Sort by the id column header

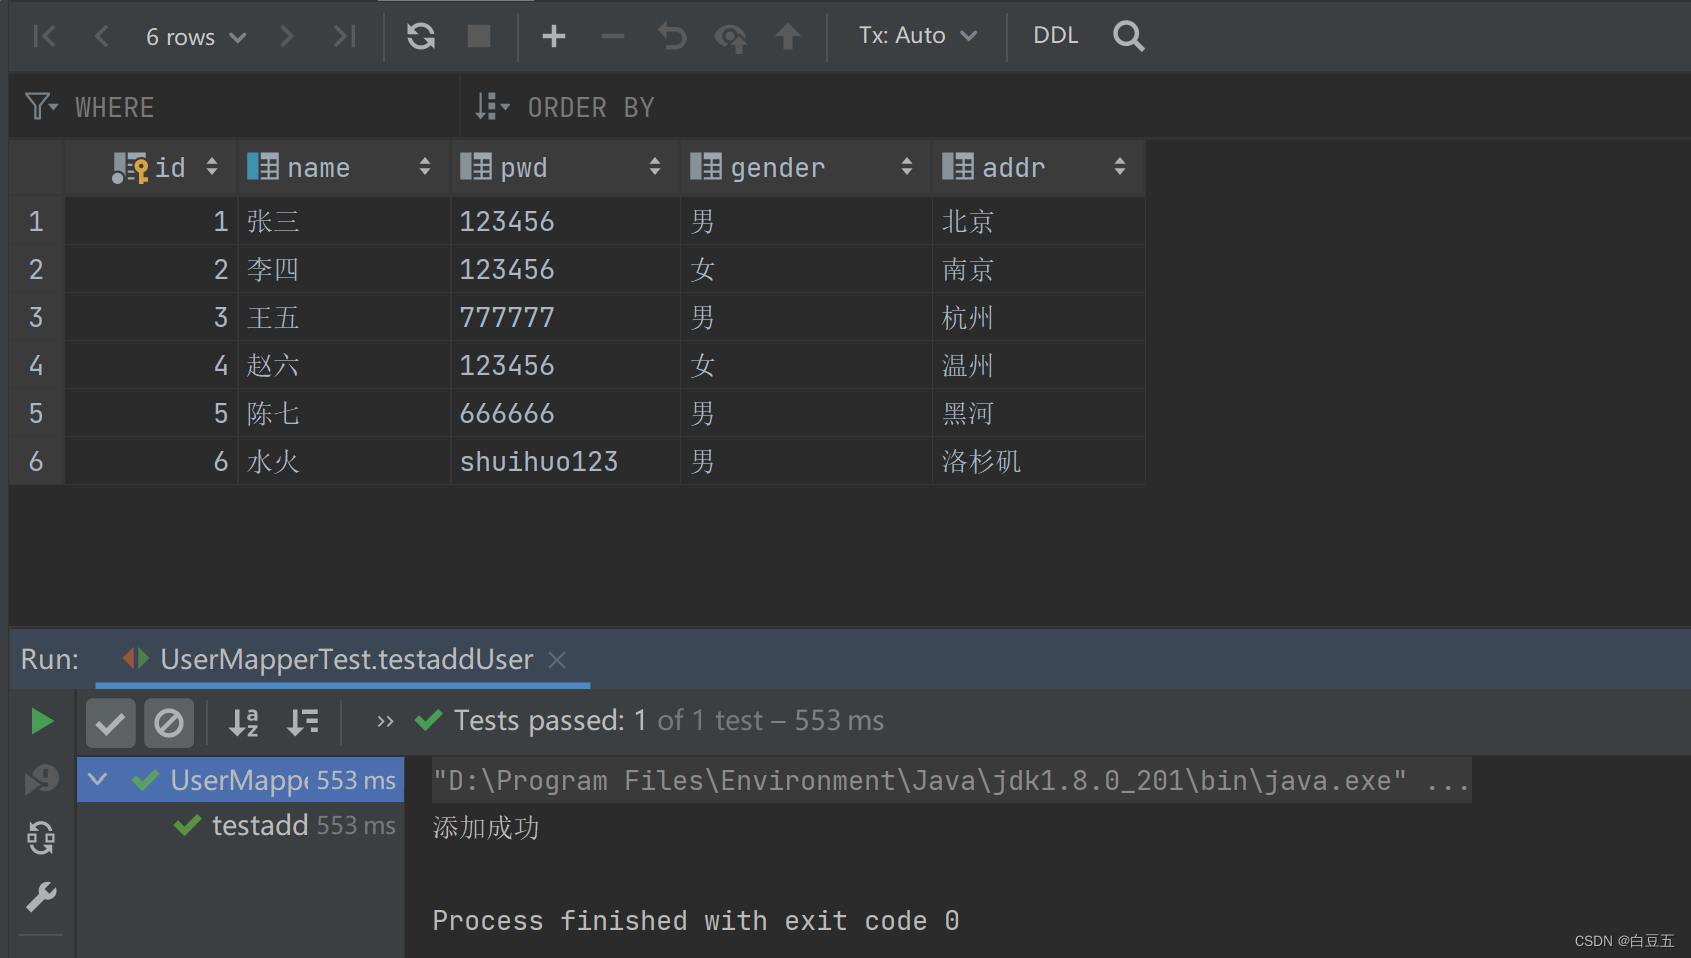click(152, 167)
